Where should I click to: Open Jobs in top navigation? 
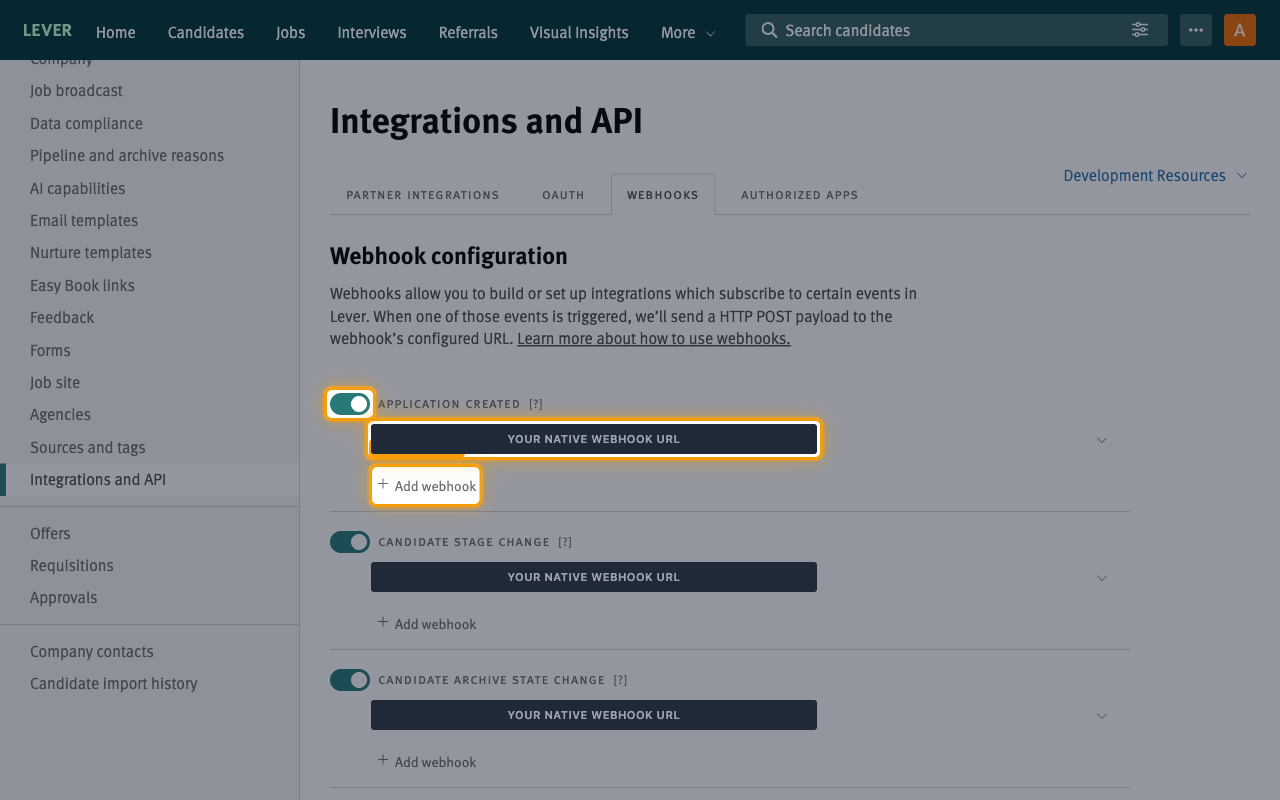point(291,32)
